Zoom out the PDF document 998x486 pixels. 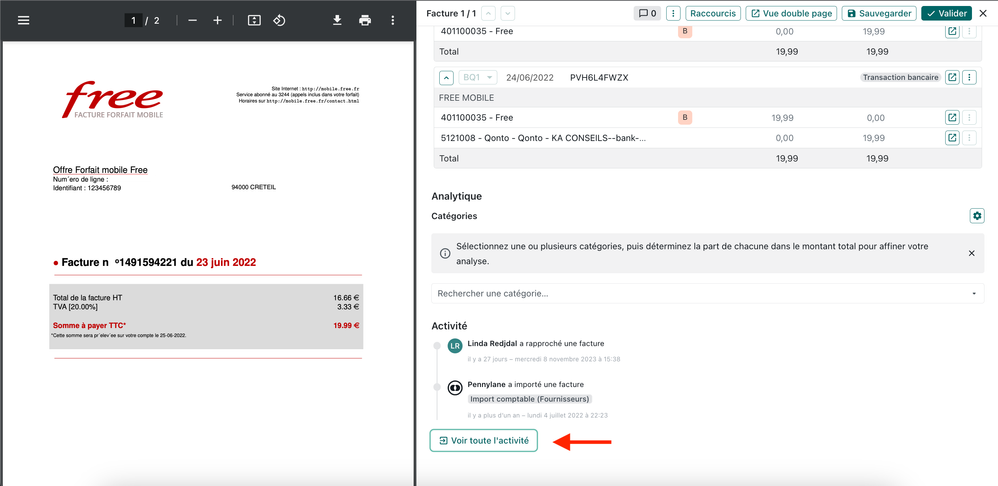tap(192, 20)
